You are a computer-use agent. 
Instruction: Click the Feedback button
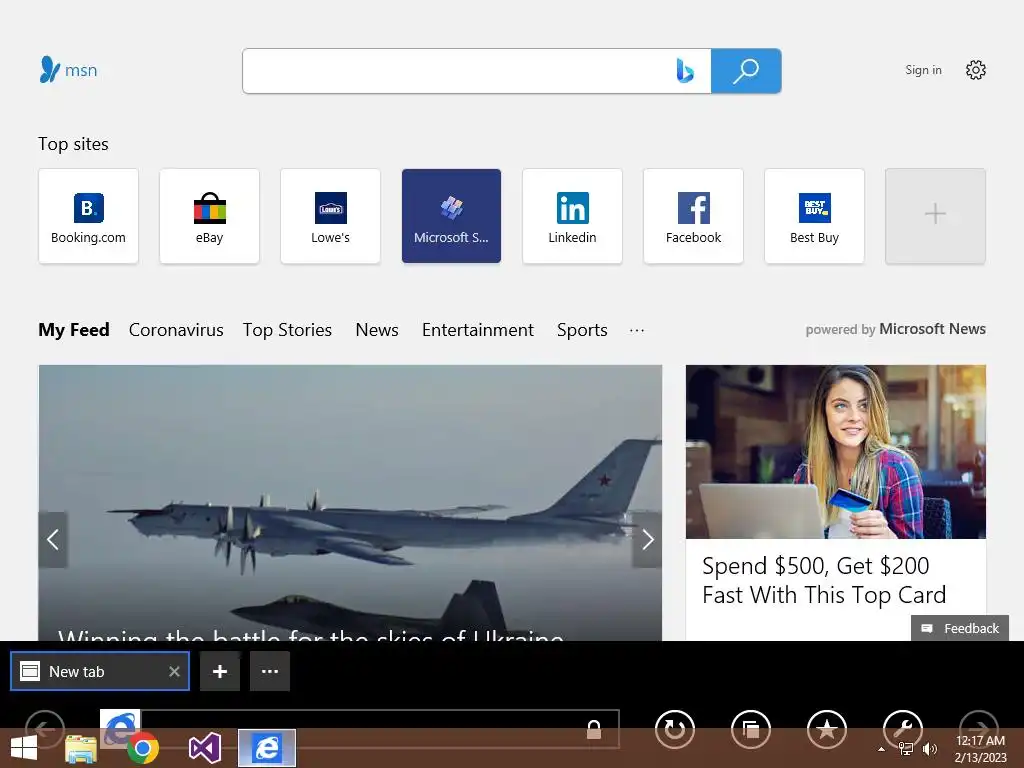coord(960,628)
